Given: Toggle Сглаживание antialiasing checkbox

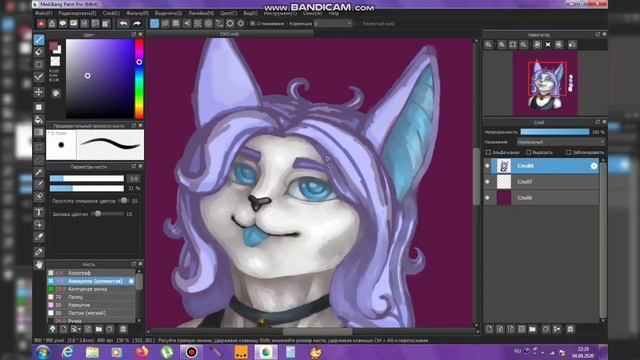Looking at the screenshot, I should pyautogui.click(x=253, y=24).
